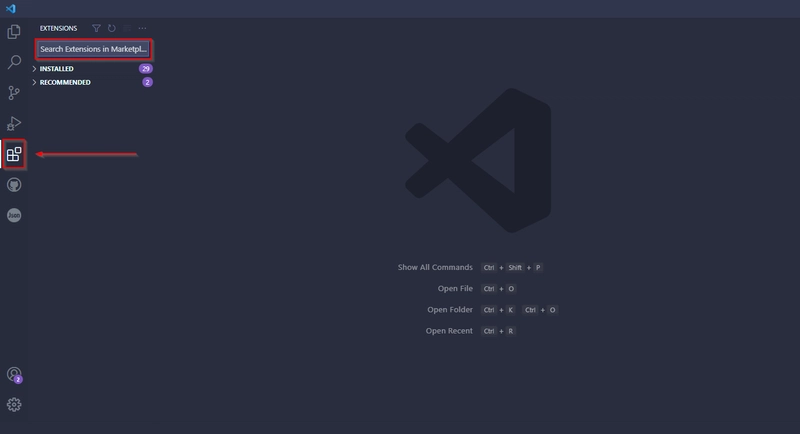Expand the INSTALLED section chevron
The height and width of the screenshot is (434, 800).
click(x=34, y=68)
